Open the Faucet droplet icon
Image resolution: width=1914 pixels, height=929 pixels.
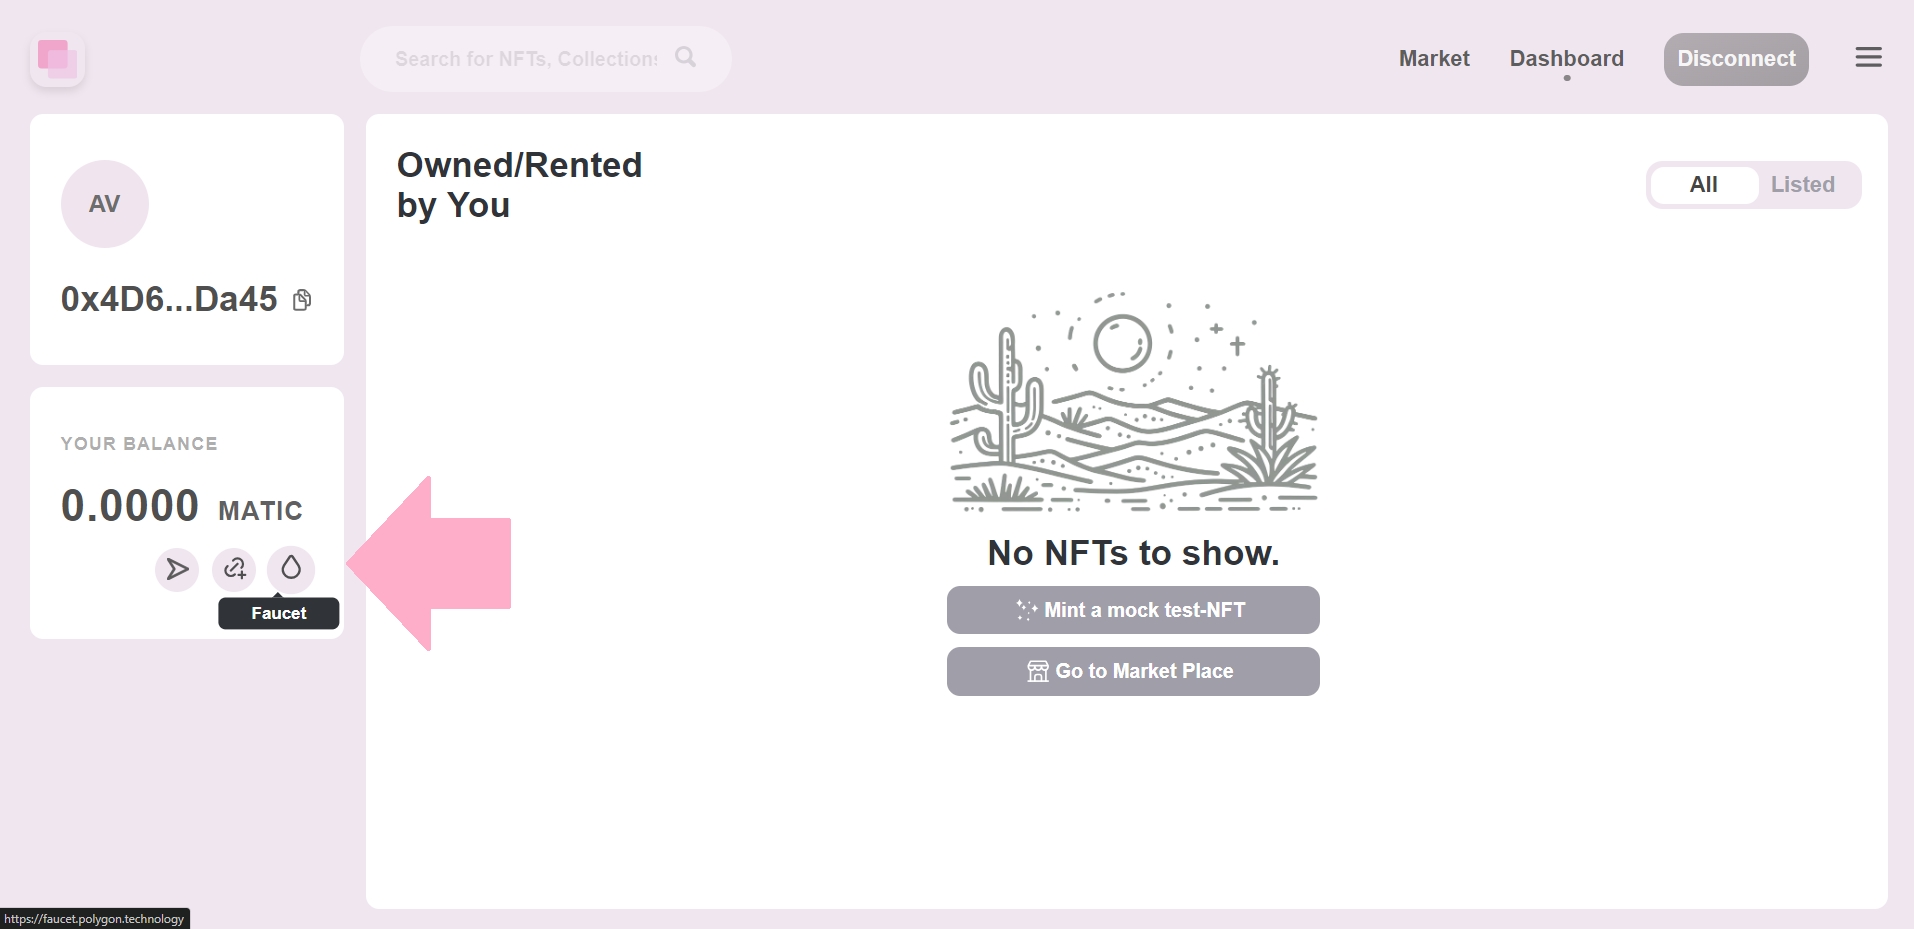[291, 569]
